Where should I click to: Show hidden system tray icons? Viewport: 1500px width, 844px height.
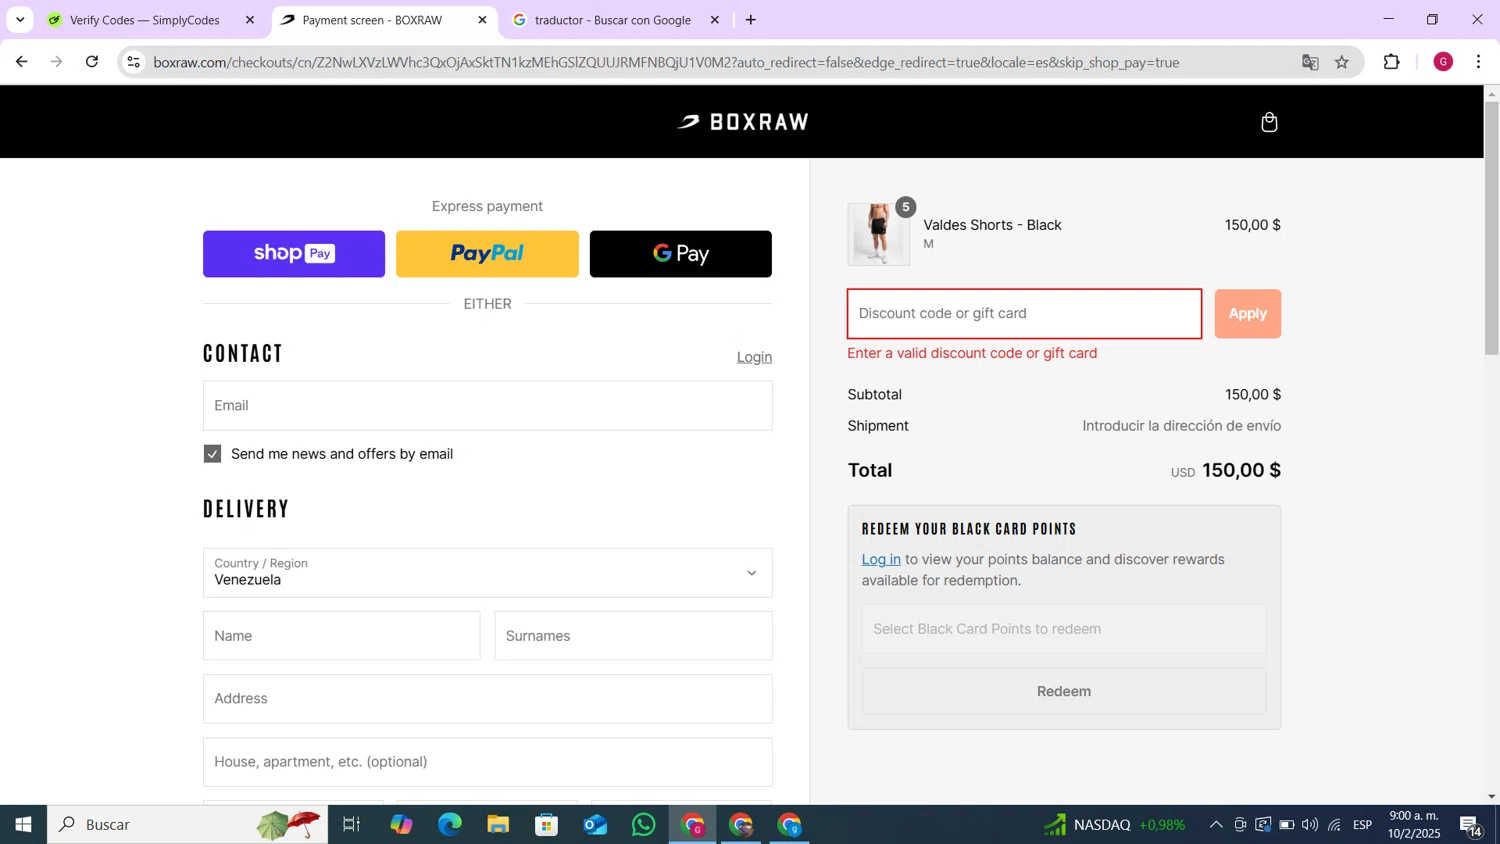pyautogui.click(x=1215, y=825)
